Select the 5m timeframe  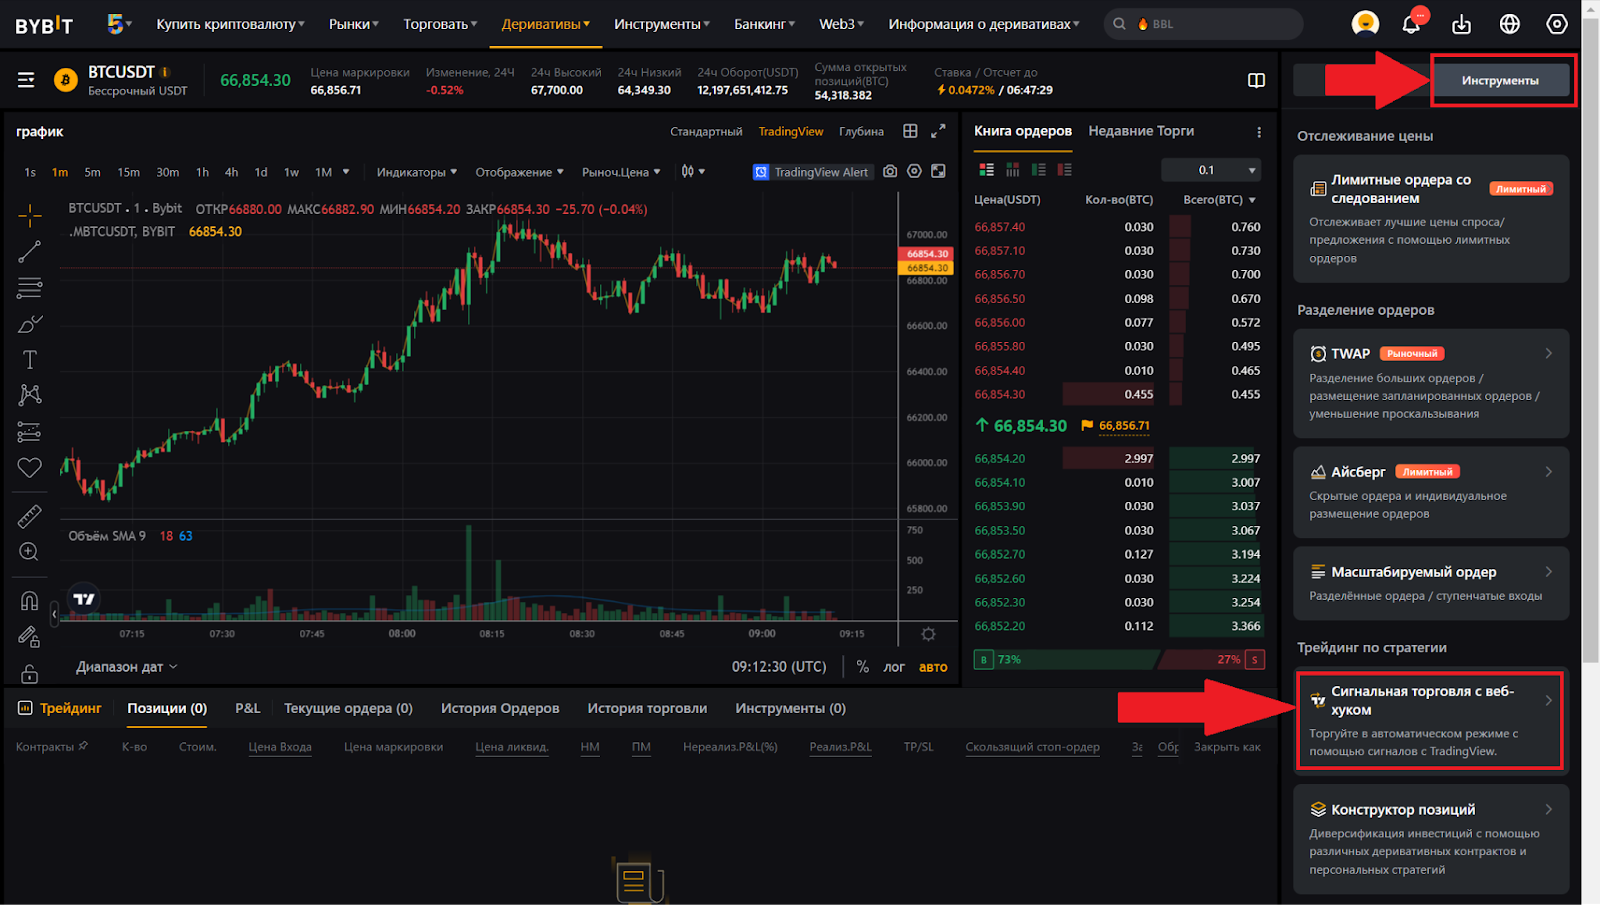point(92,172)
